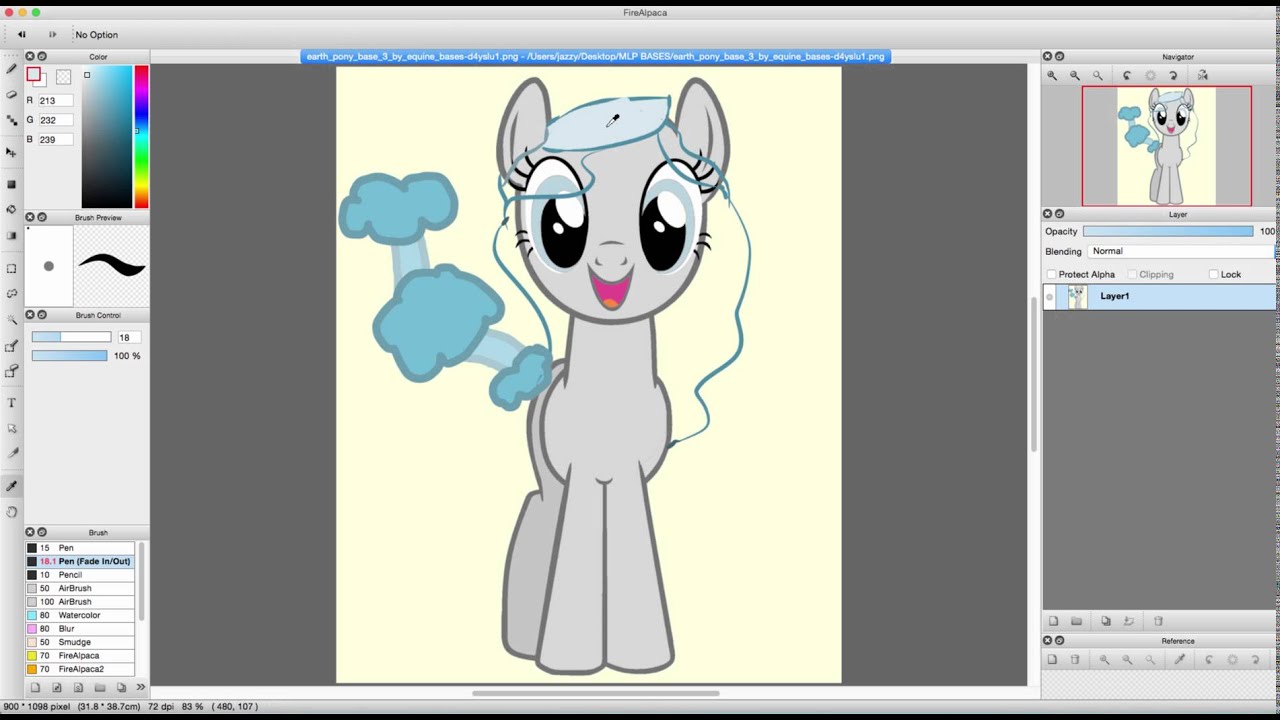Select the Fill (filled rectangle) tool
1280x720 pixels.
point(11,184)
